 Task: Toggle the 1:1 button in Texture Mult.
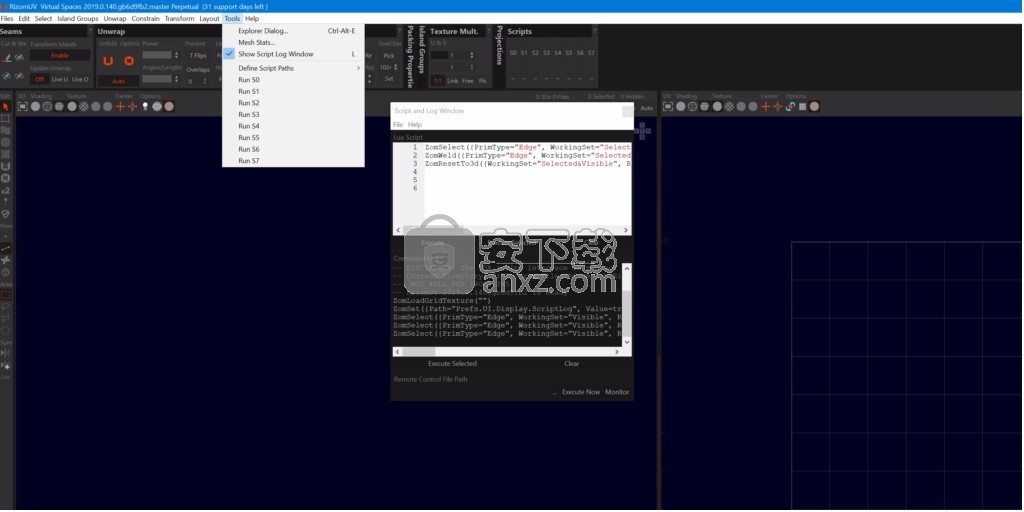tap(438, 81)
